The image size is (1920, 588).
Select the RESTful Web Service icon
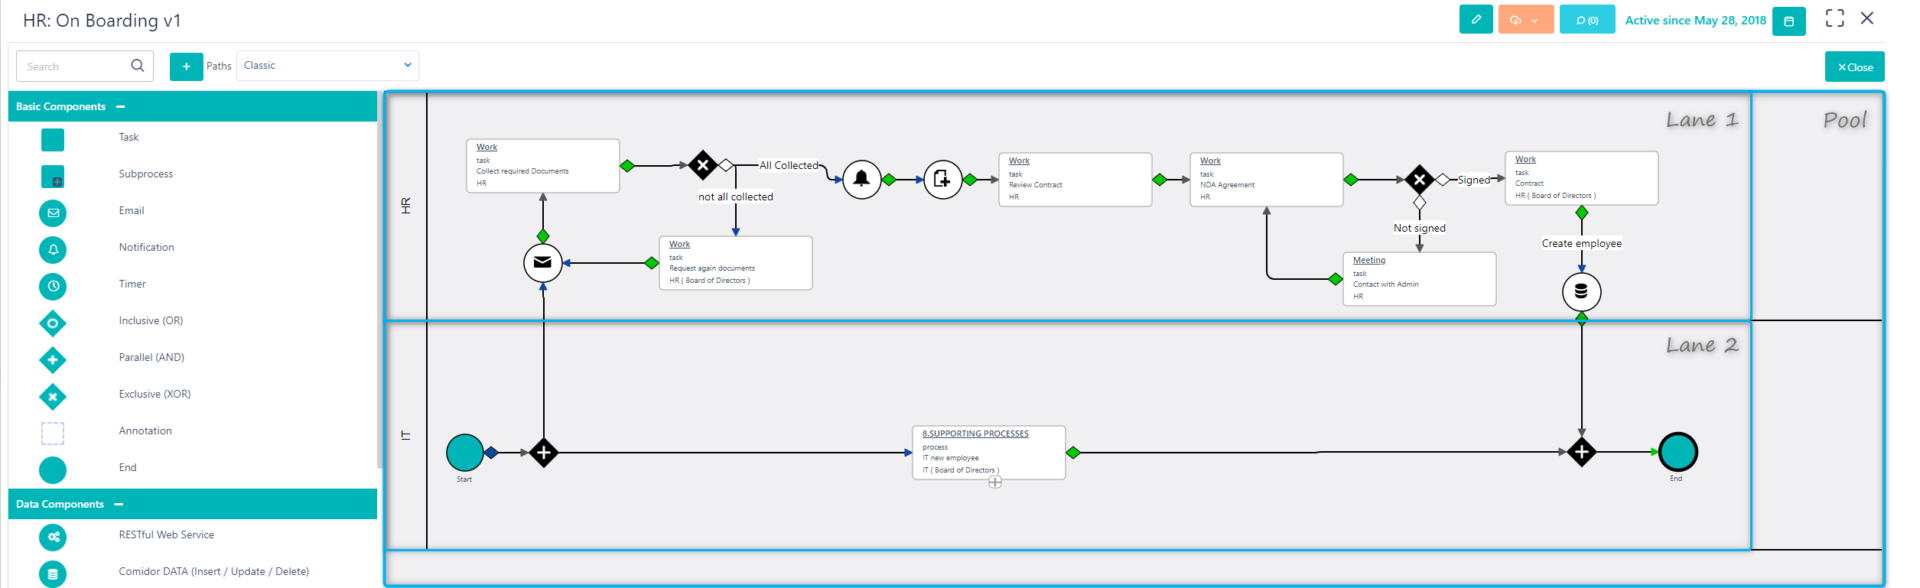[x=53, y=537]
